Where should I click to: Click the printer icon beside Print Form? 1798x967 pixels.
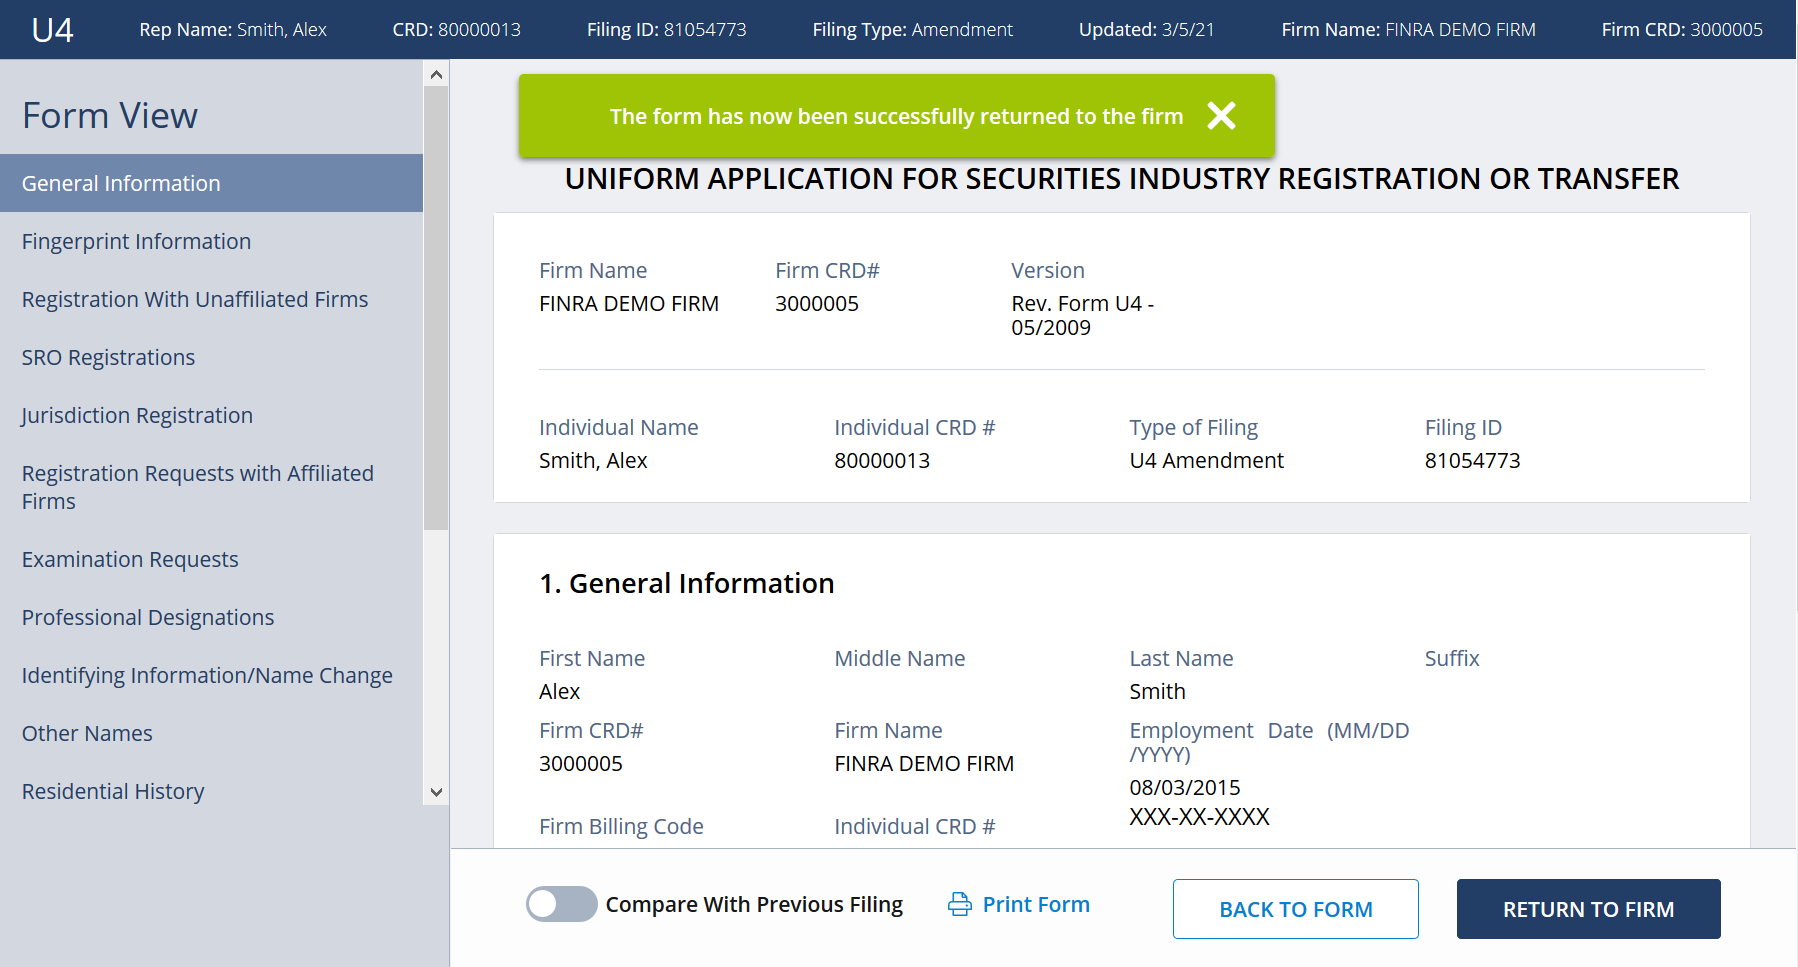pos(959,905)
